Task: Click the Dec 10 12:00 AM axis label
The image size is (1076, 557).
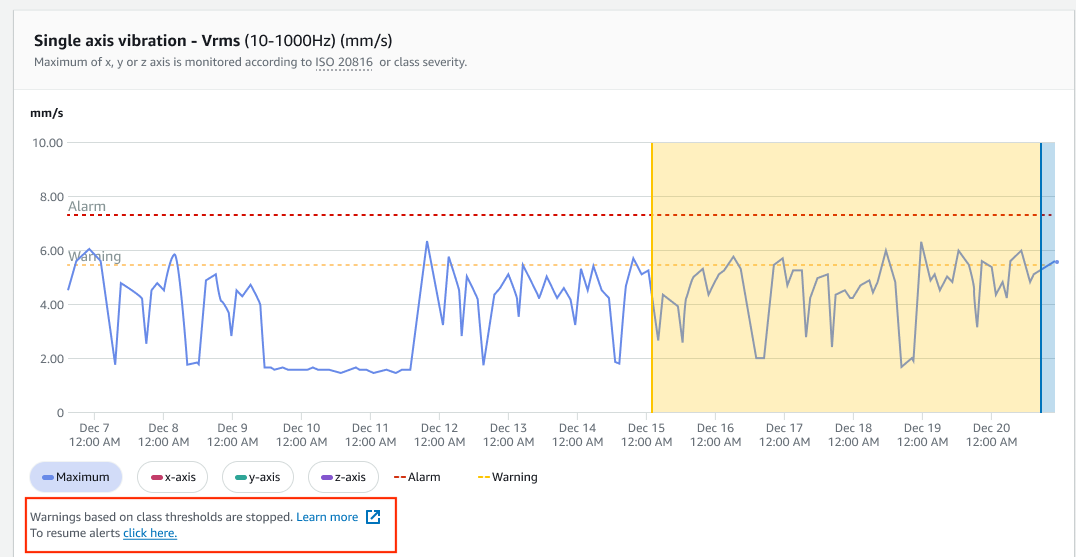Action: (301, 434)
